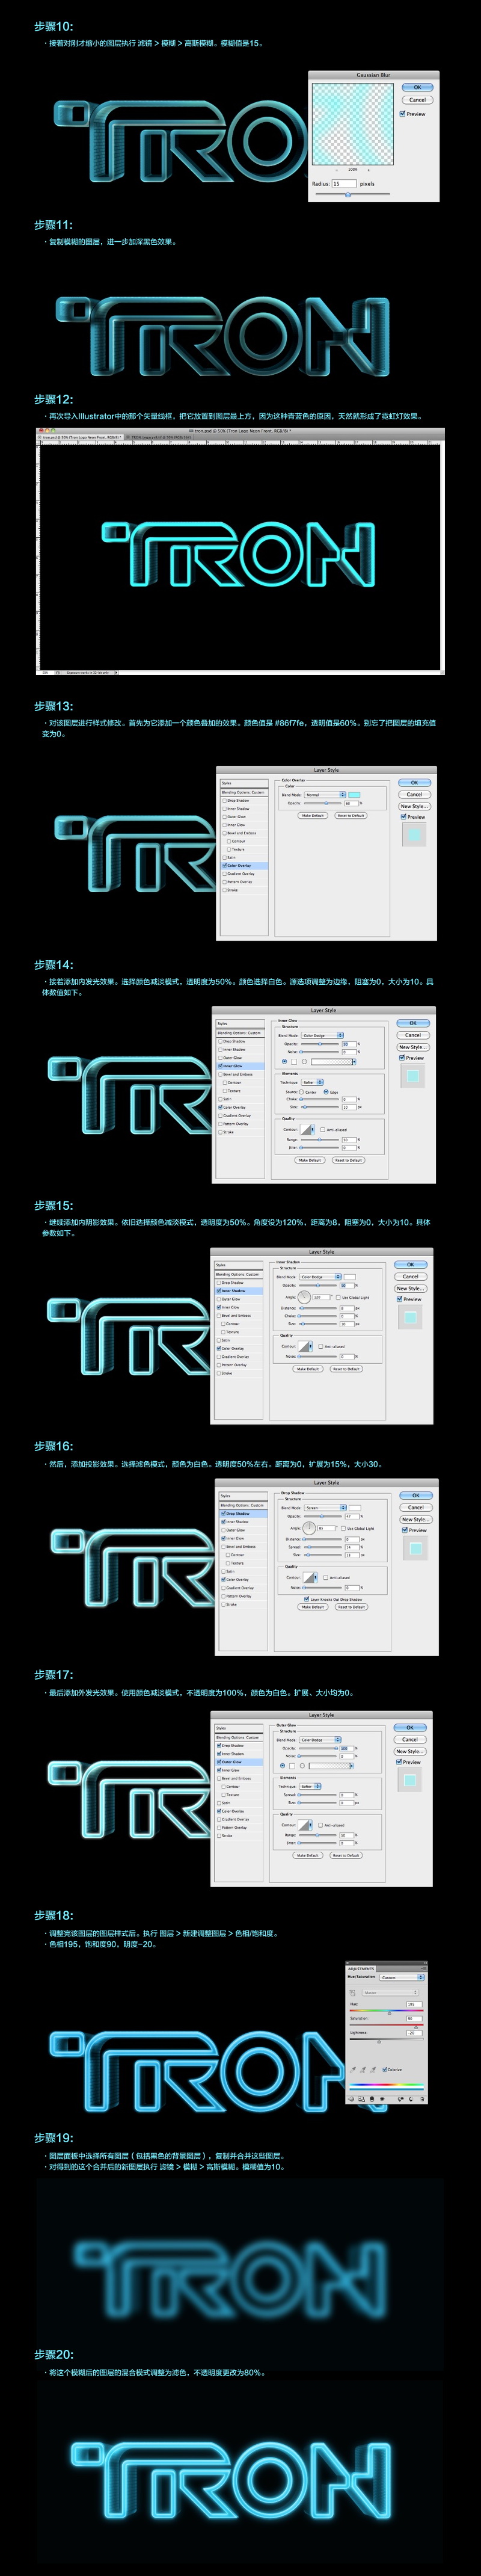Image resolution: width=481 pixels, height=2576 pixels.
Task: Click the Angle dial in the Drop Shadow dialog
Action: point(309,1528)
